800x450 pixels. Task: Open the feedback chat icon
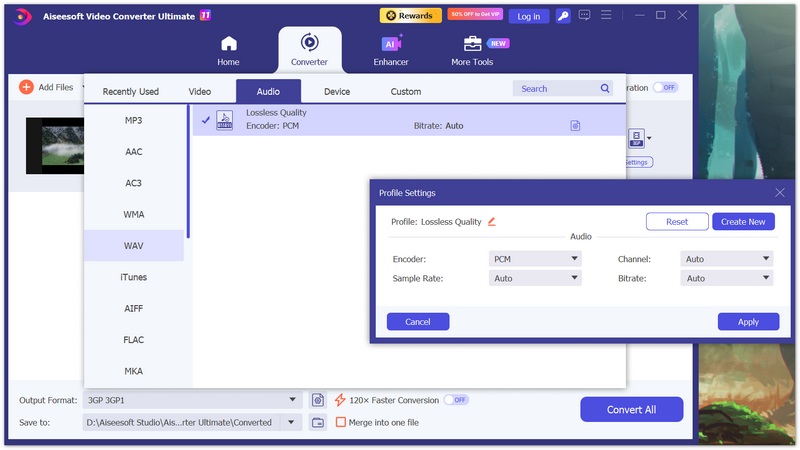[584, 15]
